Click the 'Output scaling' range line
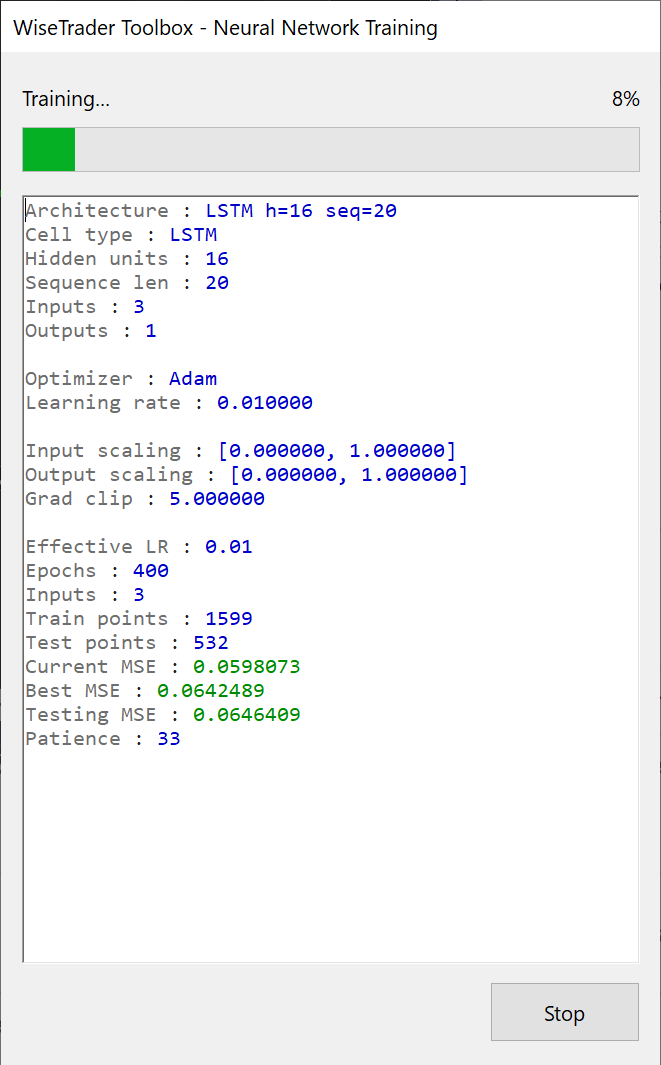The image size is (661, 1065). [247, 475]
